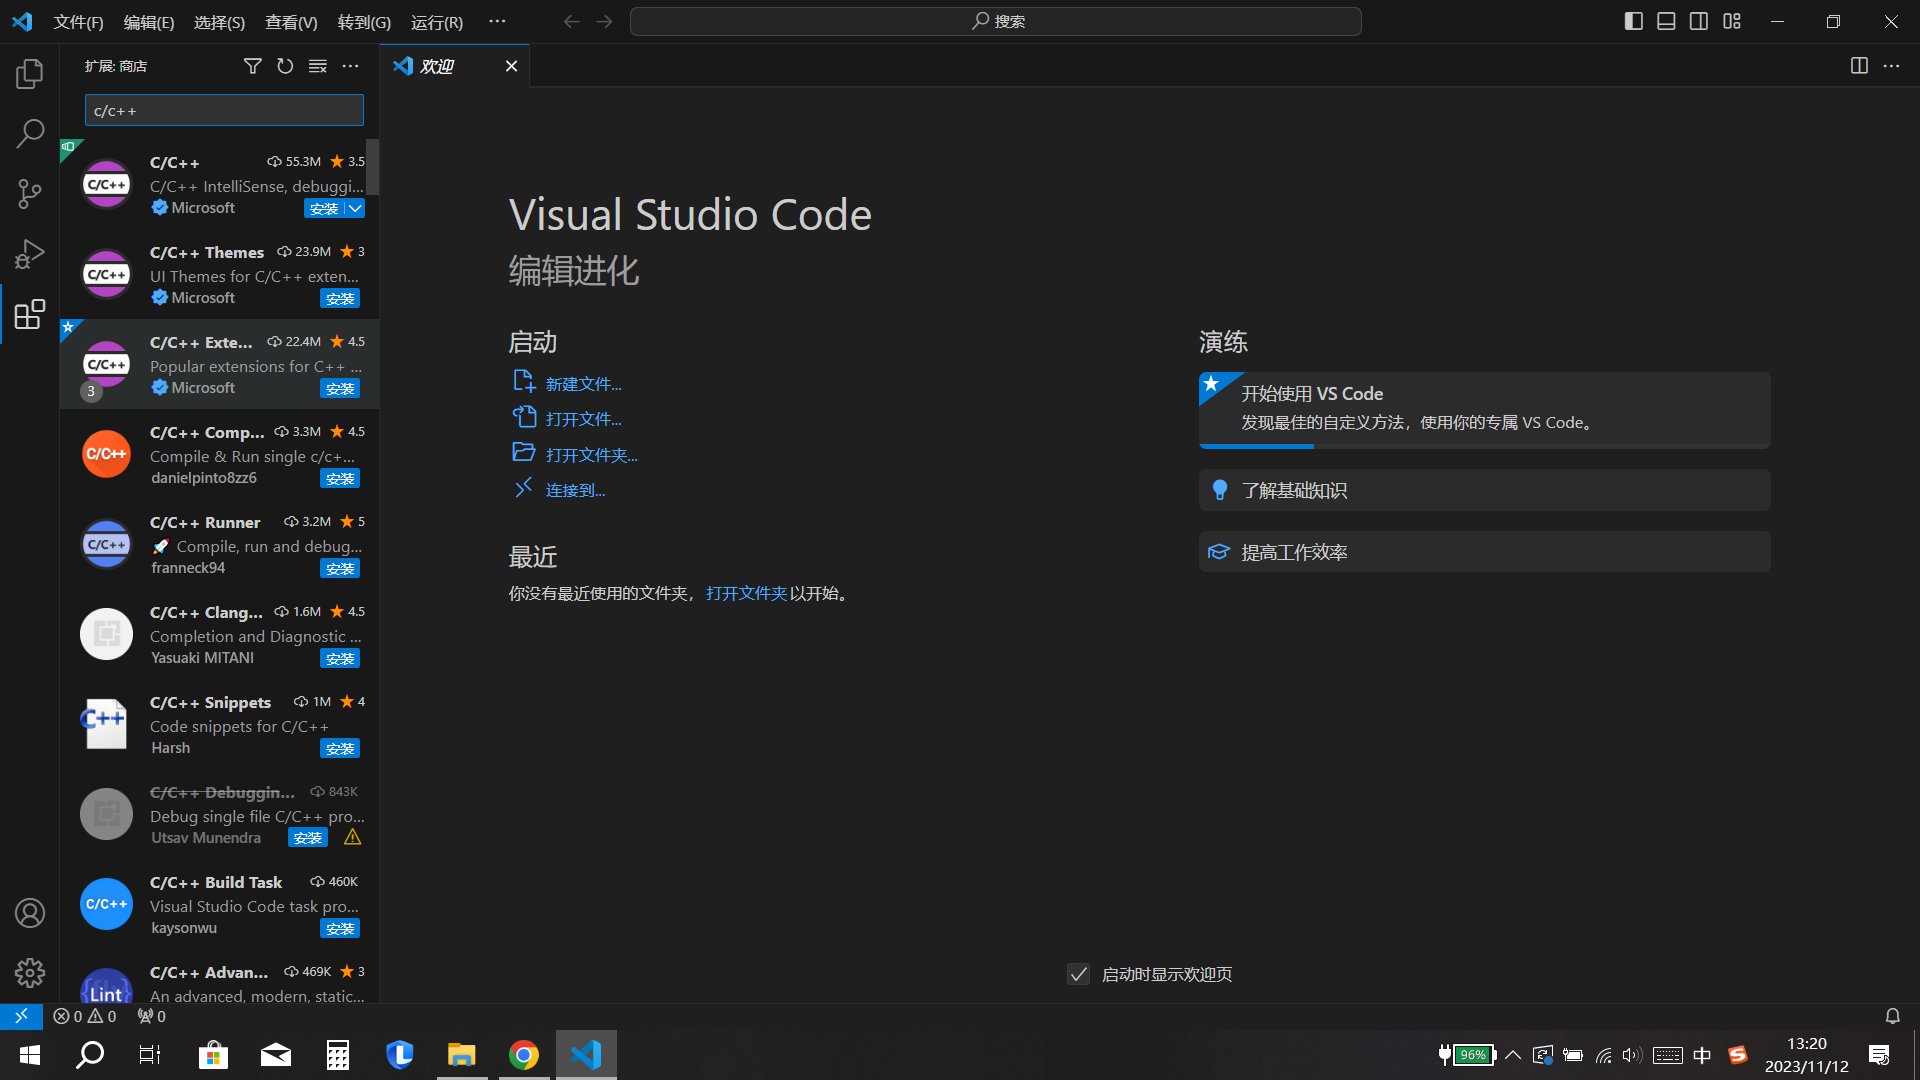
Task: Open notifications bell in status bar
Action: [x=1892, y=1016]
